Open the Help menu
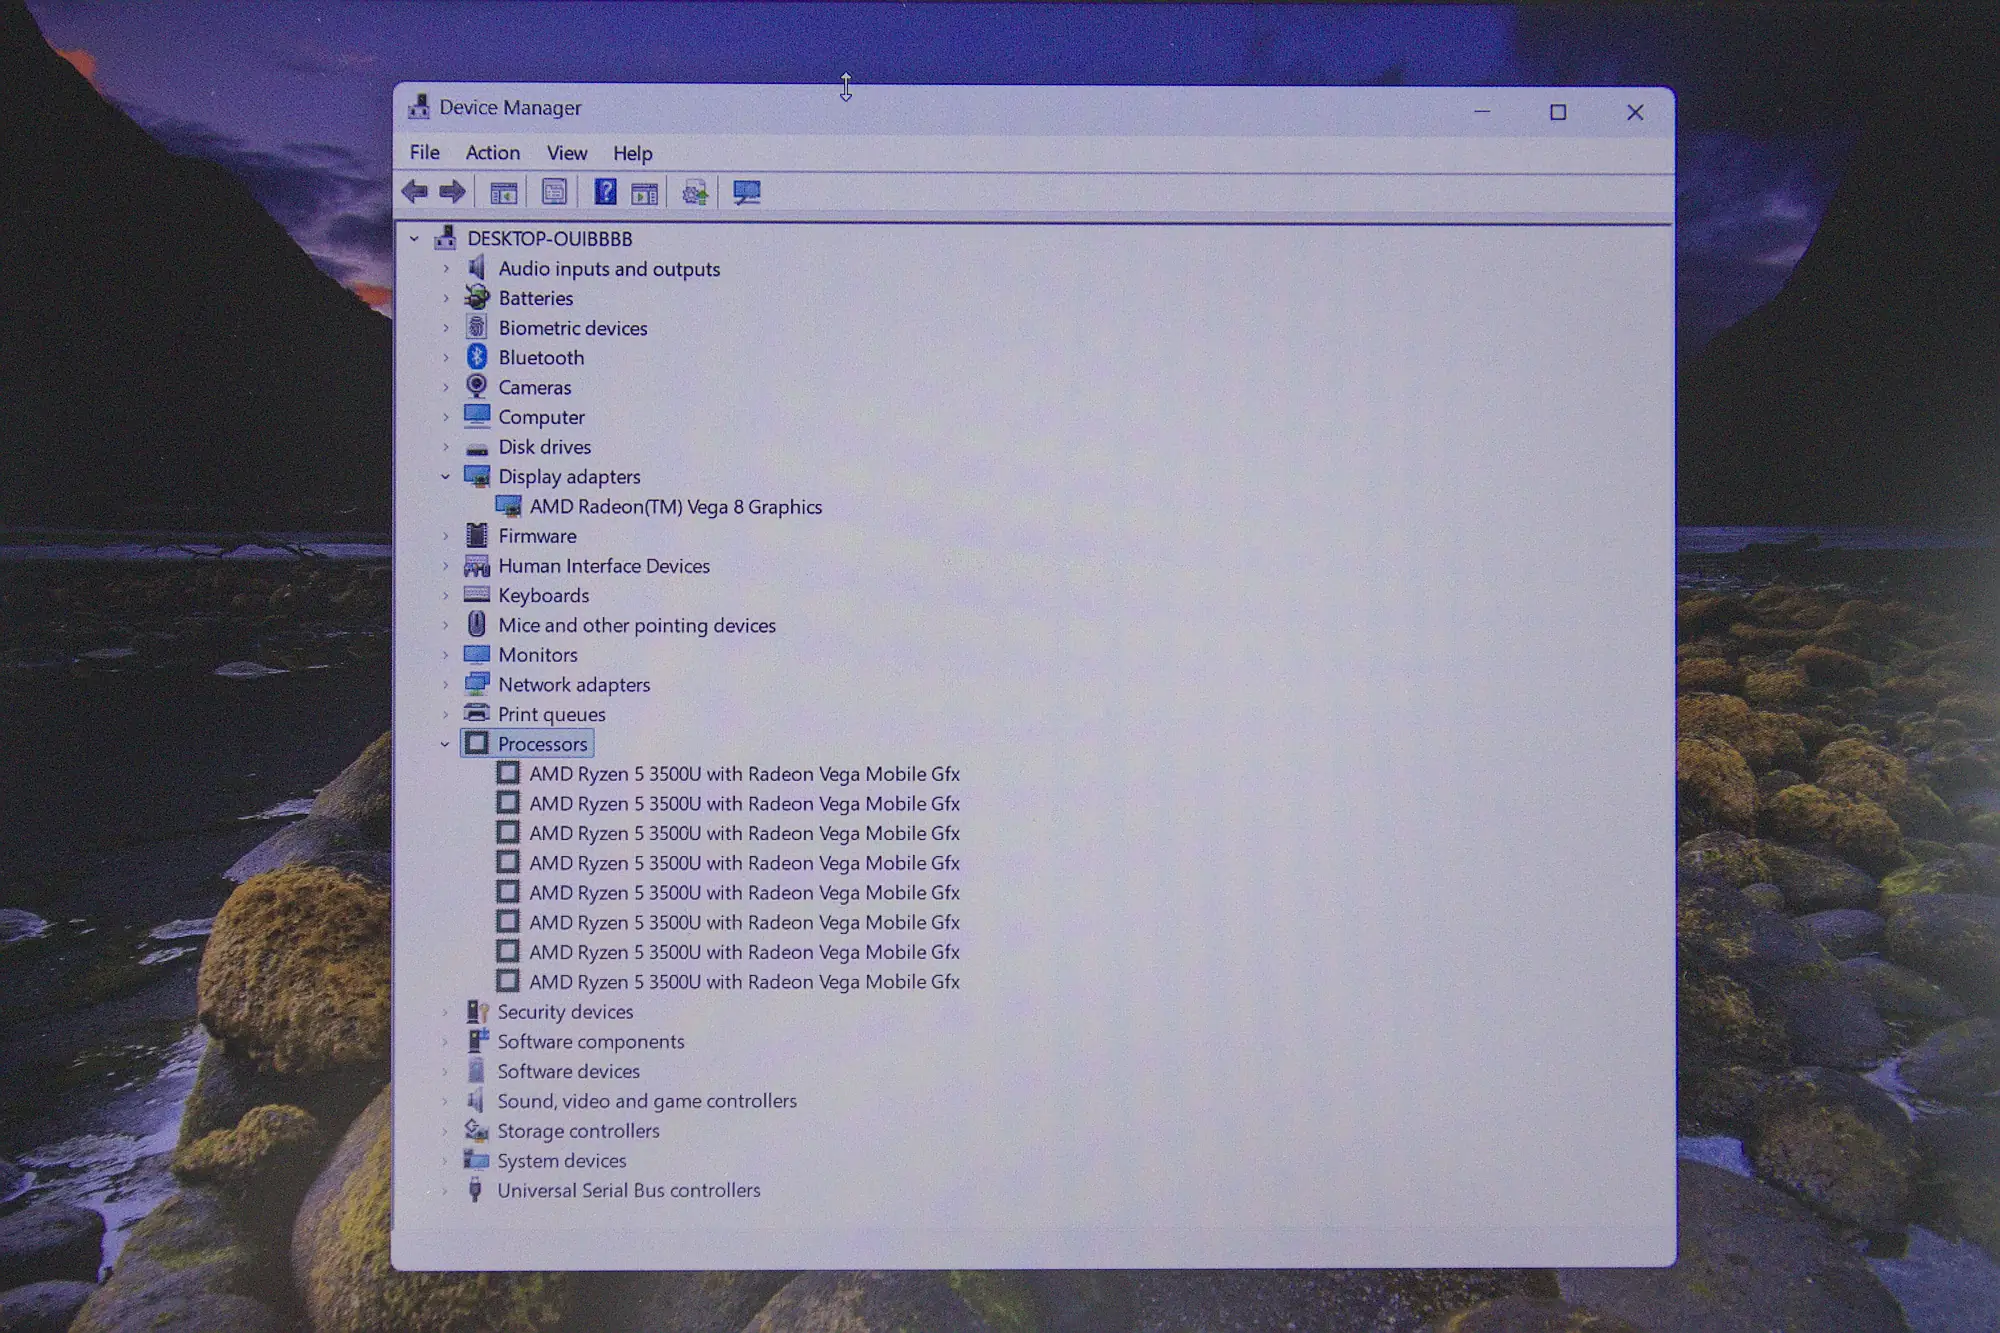Viewport: 2000px width, 1333px height. pyautogui.click(x=633, y=153)
